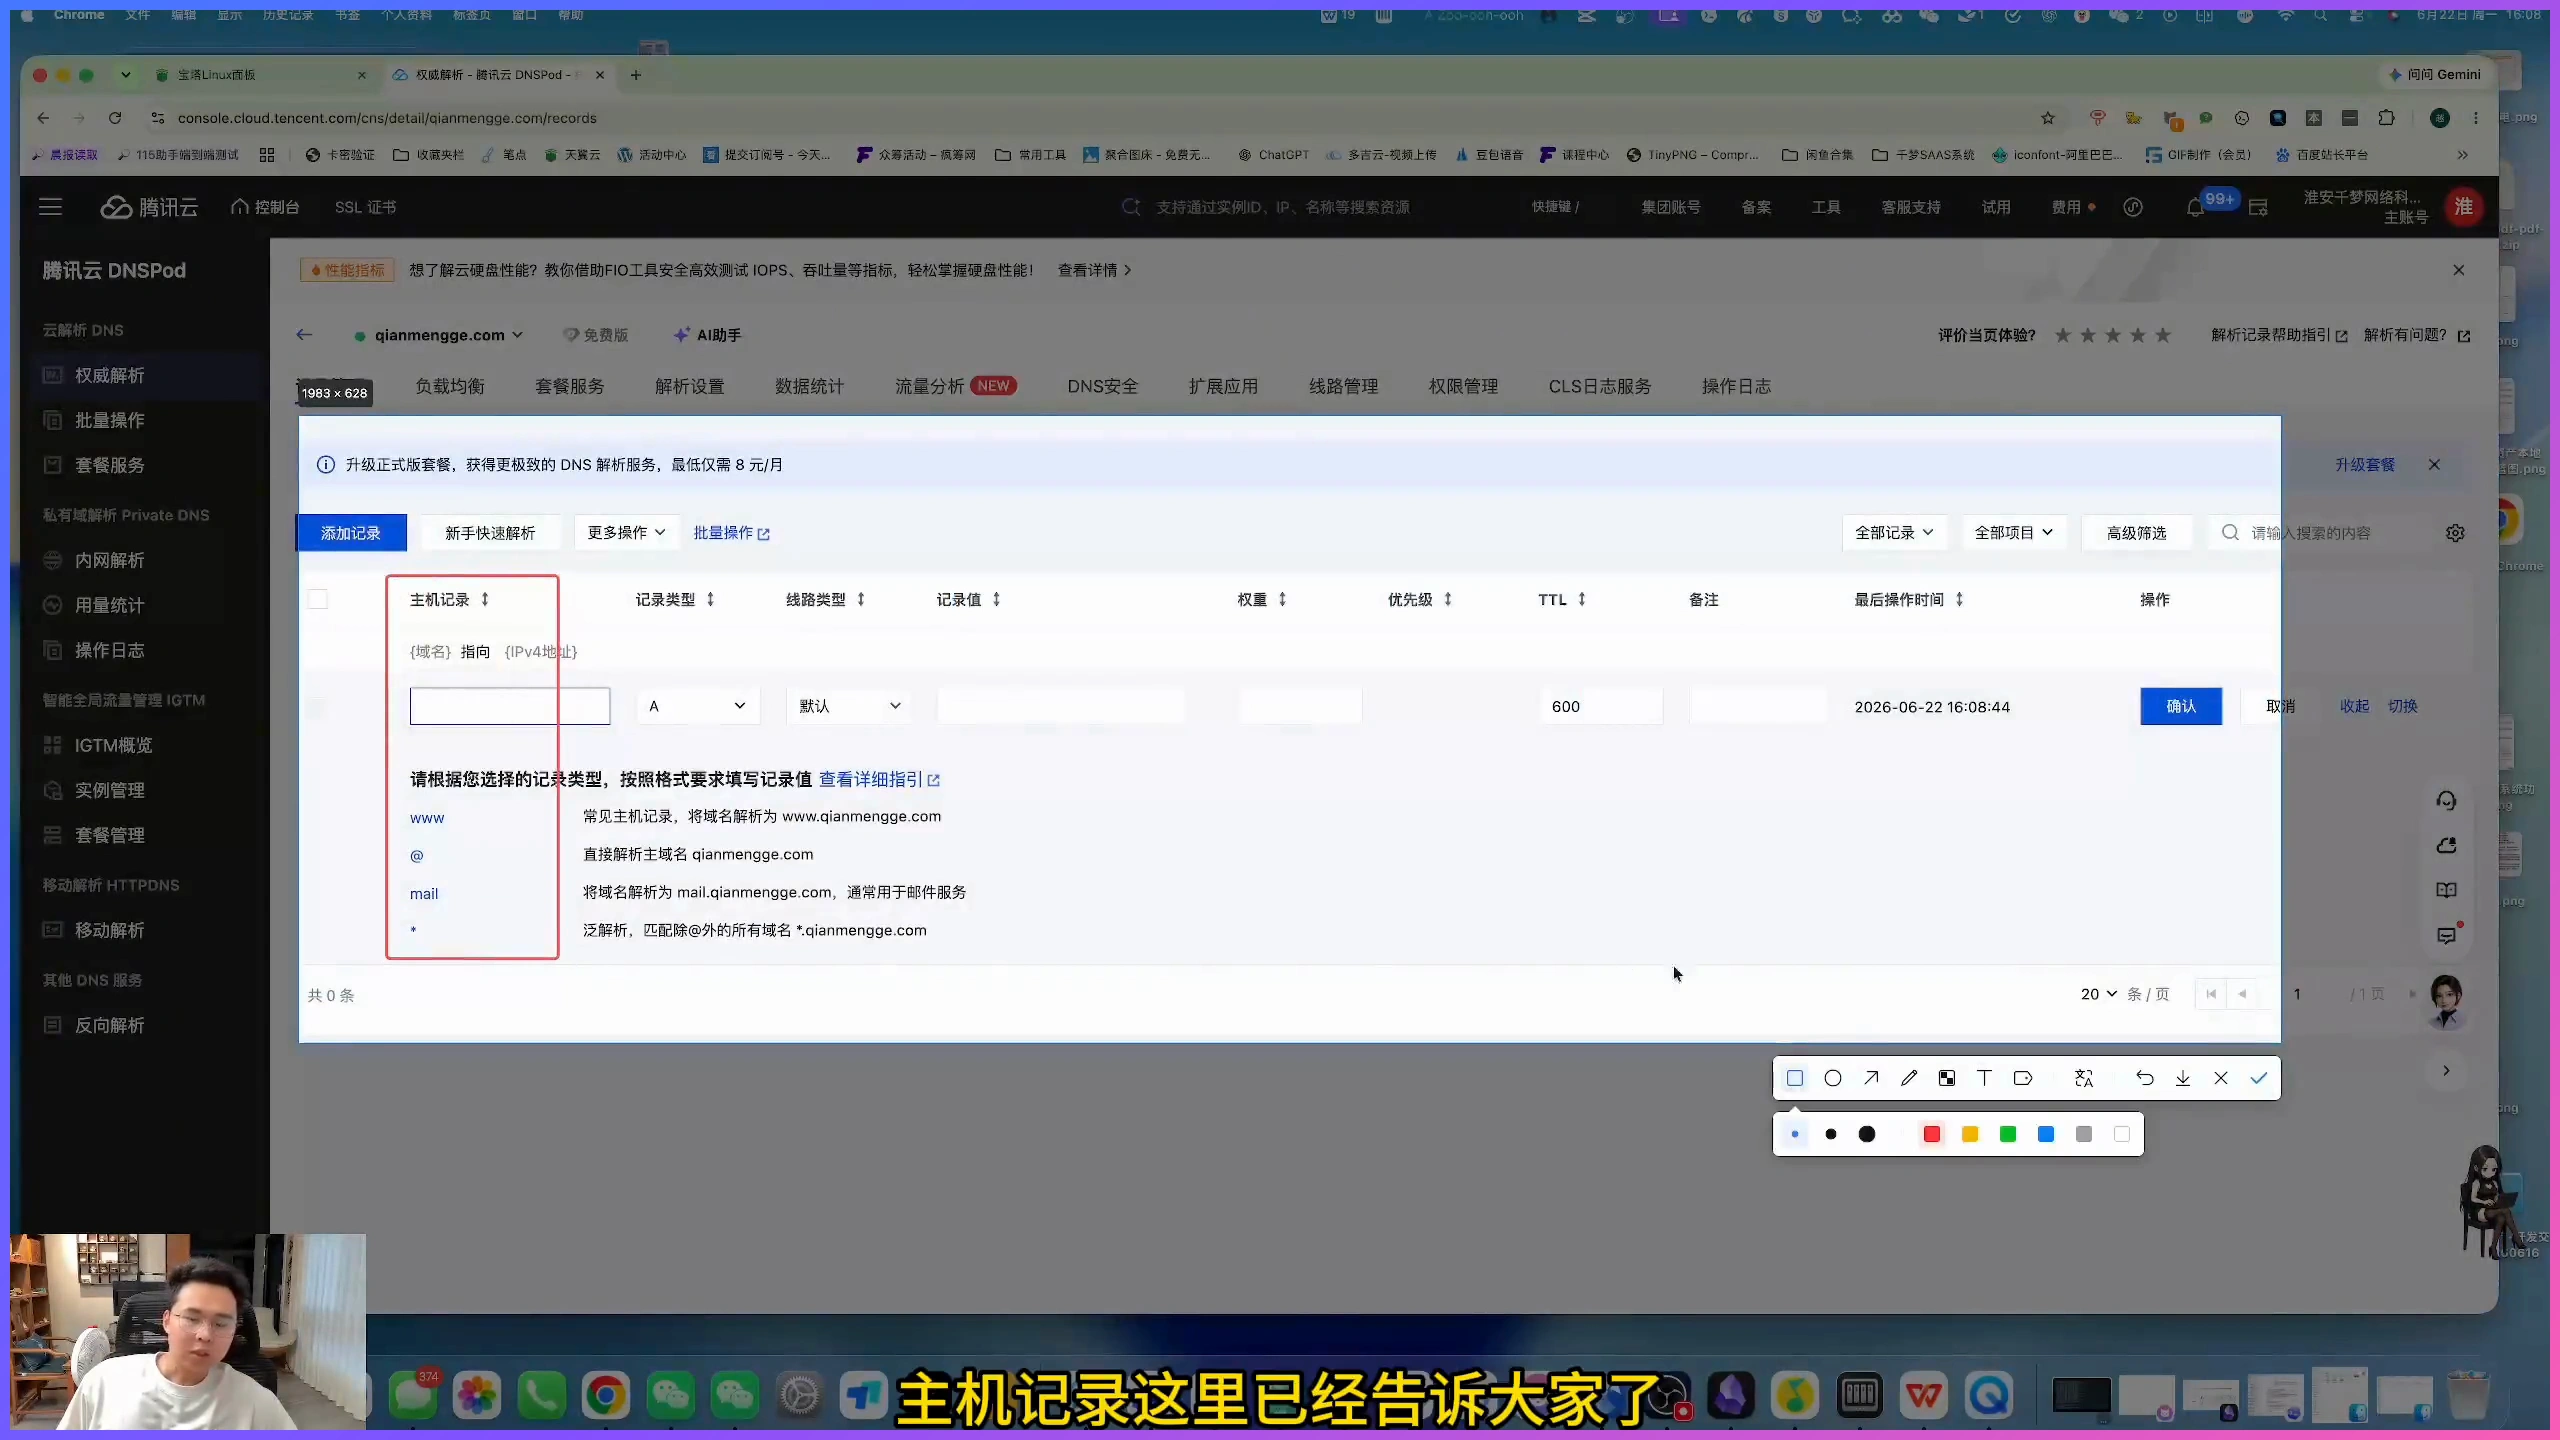
Task: Open the 全部记录 filter dropdown
Action: (x=1894, y=533)
